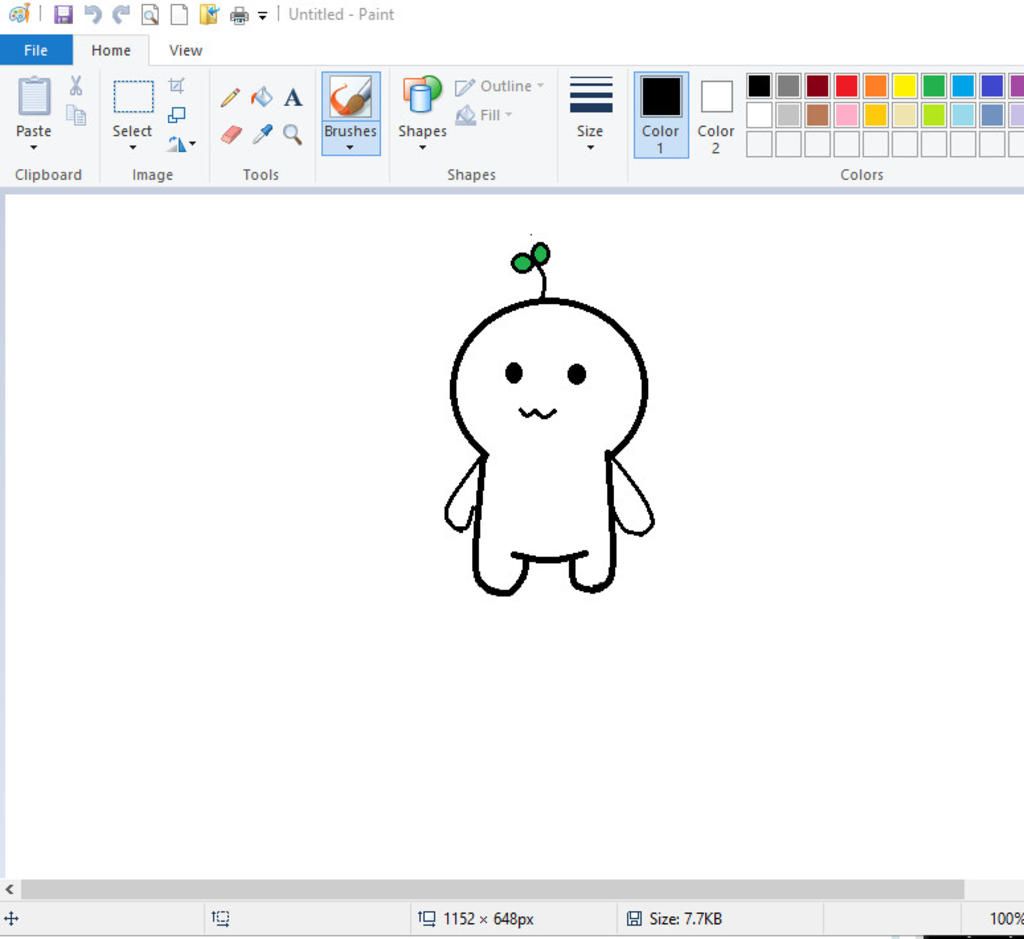Click the Paste clipboard button
This screenshot has height=939, width=1024.
click(33, 107)
